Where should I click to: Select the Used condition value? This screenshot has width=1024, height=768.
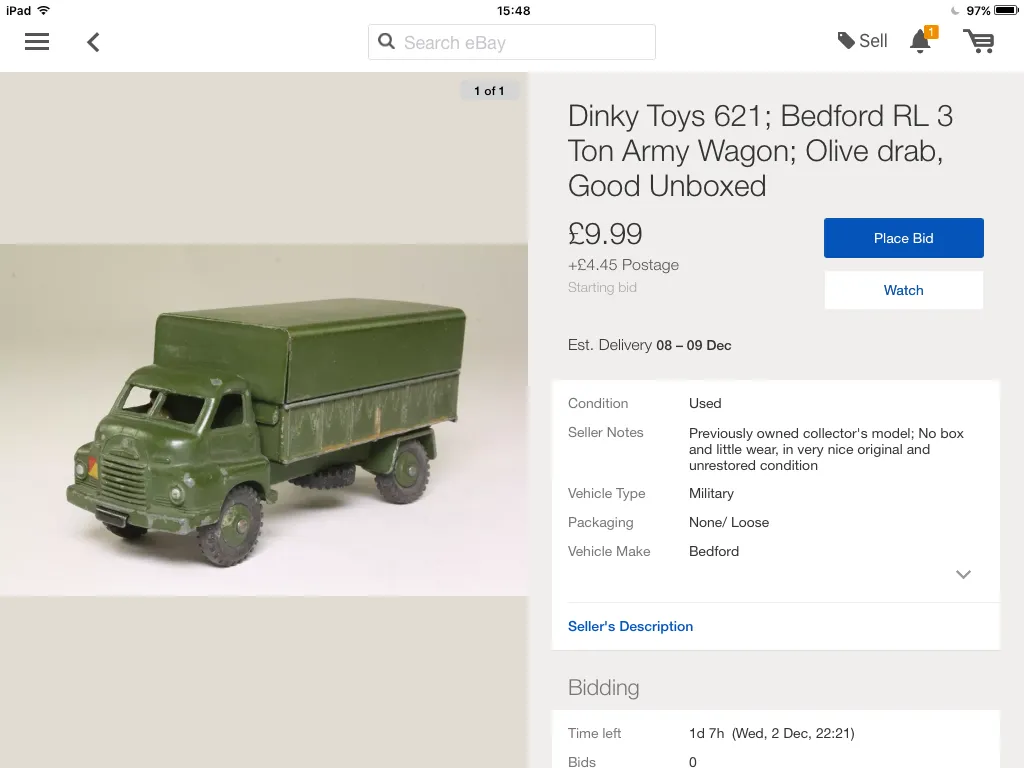[x=704, y=403]
